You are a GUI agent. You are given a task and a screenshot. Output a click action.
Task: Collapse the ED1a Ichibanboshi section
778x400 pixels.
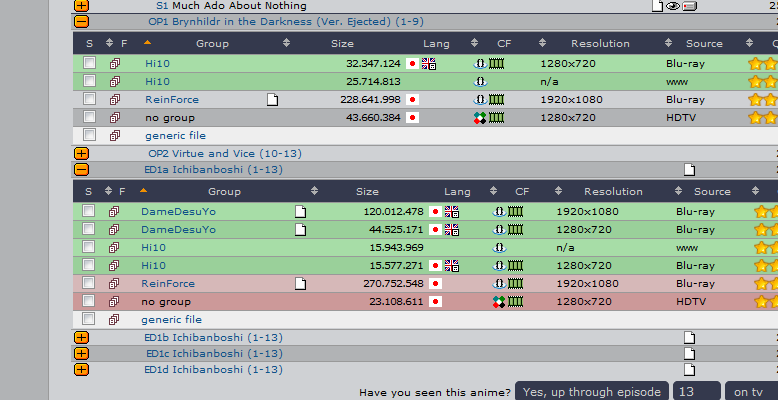point(81,170)
